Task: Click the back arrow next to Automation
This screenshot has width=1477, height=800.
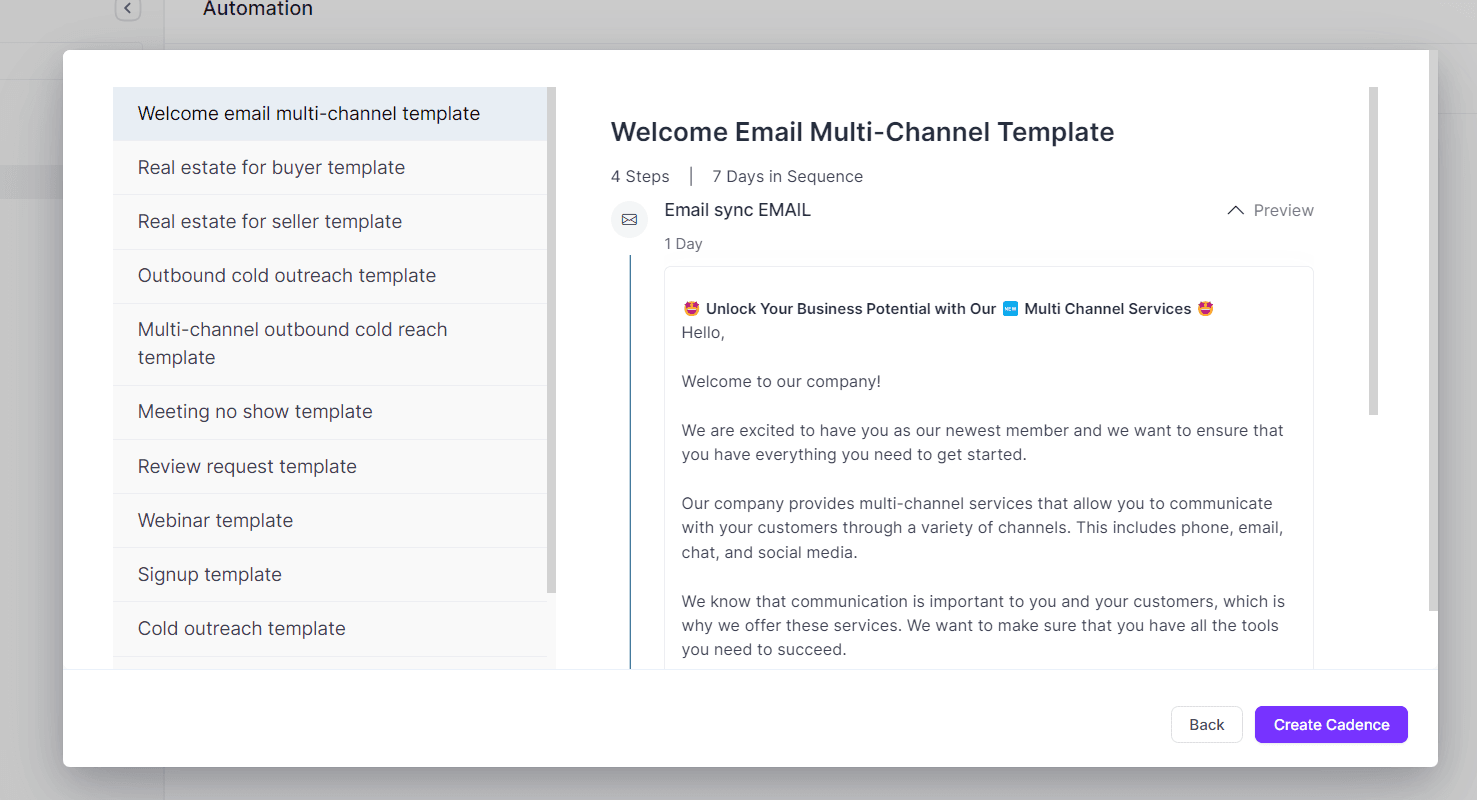Action: pos(127,9)
